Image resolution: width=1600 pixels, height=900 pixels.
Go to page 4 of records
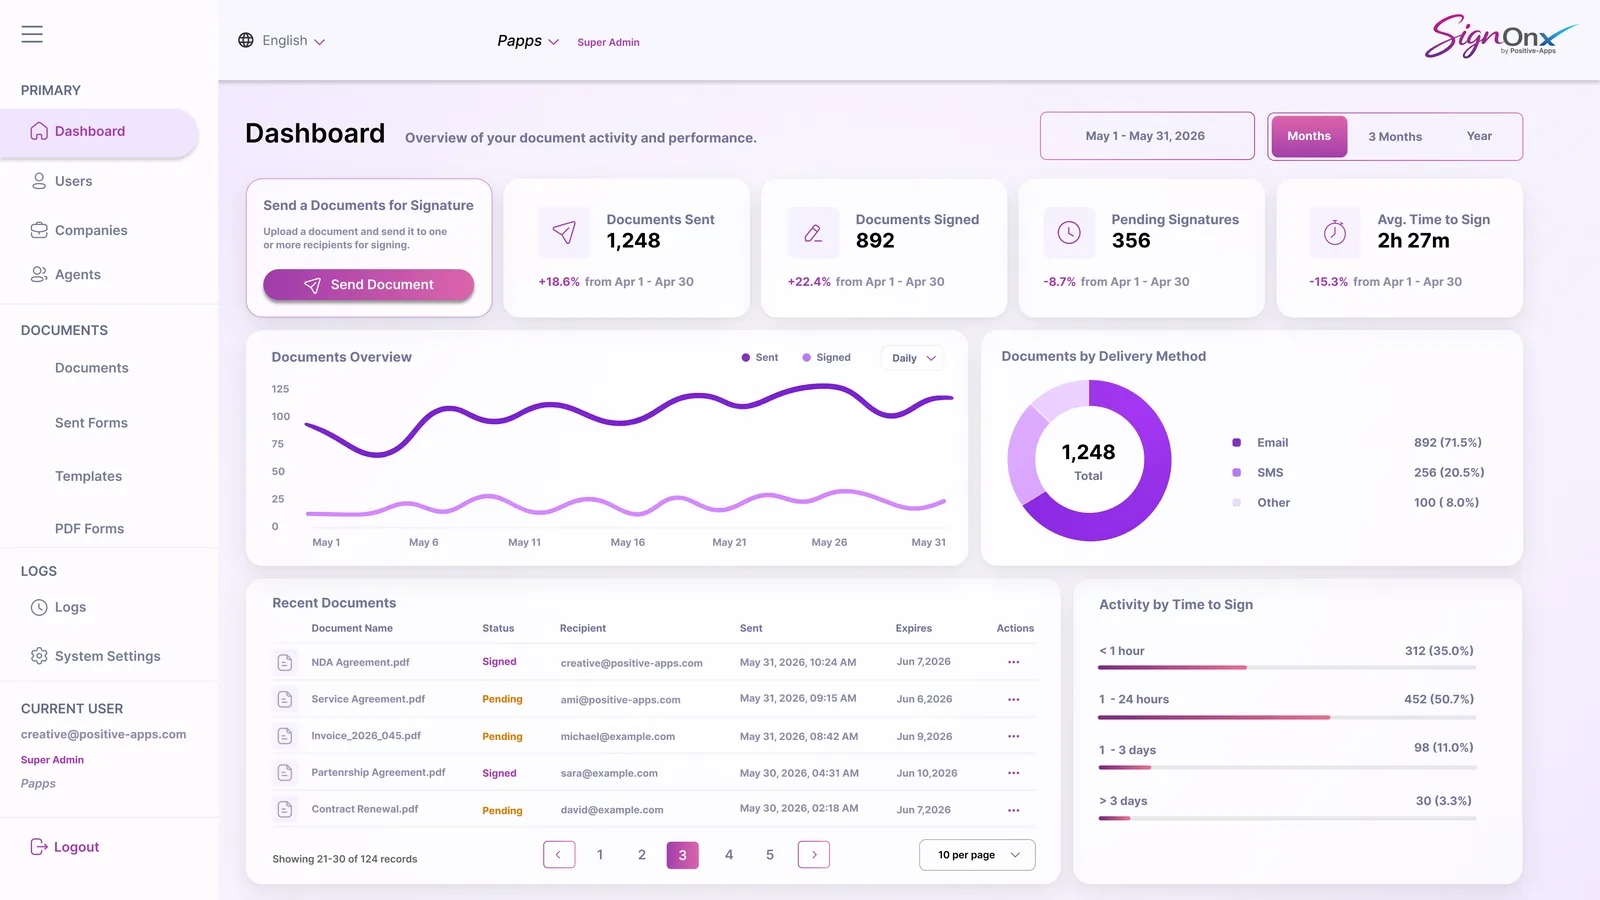(x=729, y=855)
